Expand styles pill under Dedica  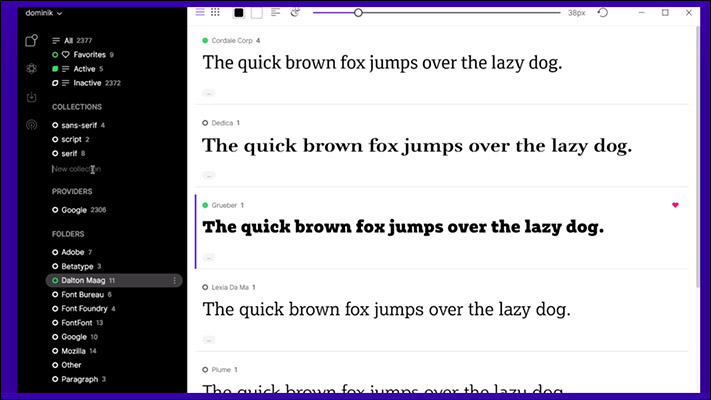click(x=209, y=175)
